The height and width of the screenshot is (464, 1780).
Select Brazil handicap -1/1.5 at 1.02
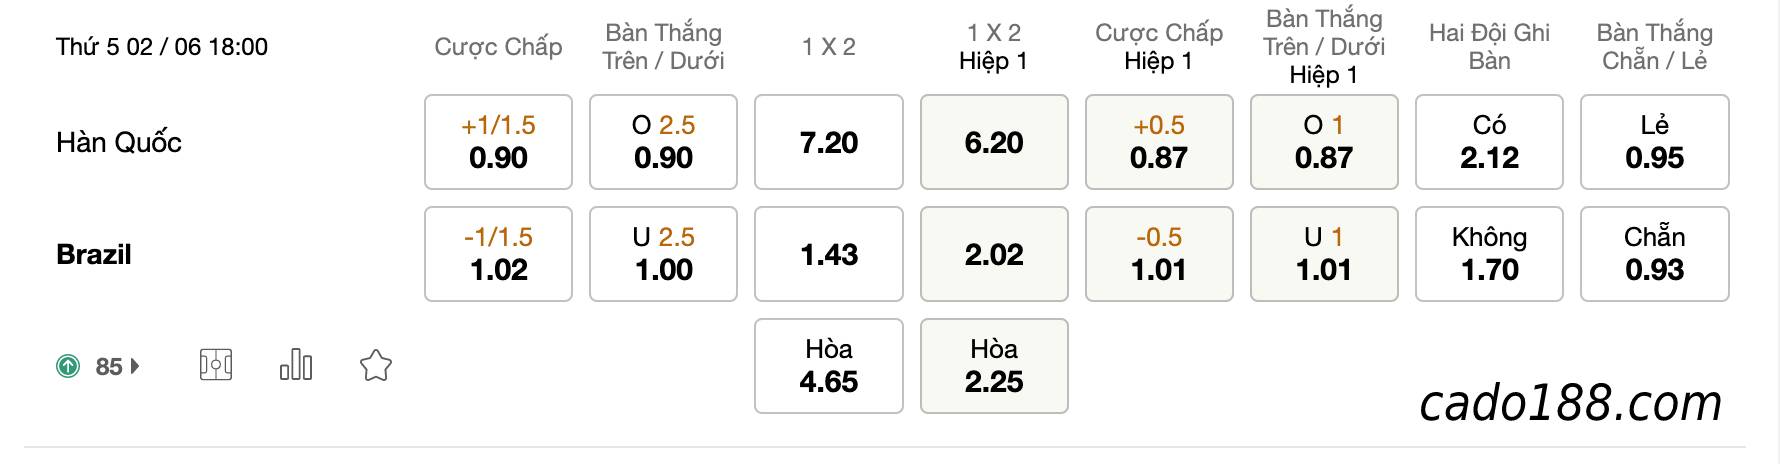tap(498, 254)
